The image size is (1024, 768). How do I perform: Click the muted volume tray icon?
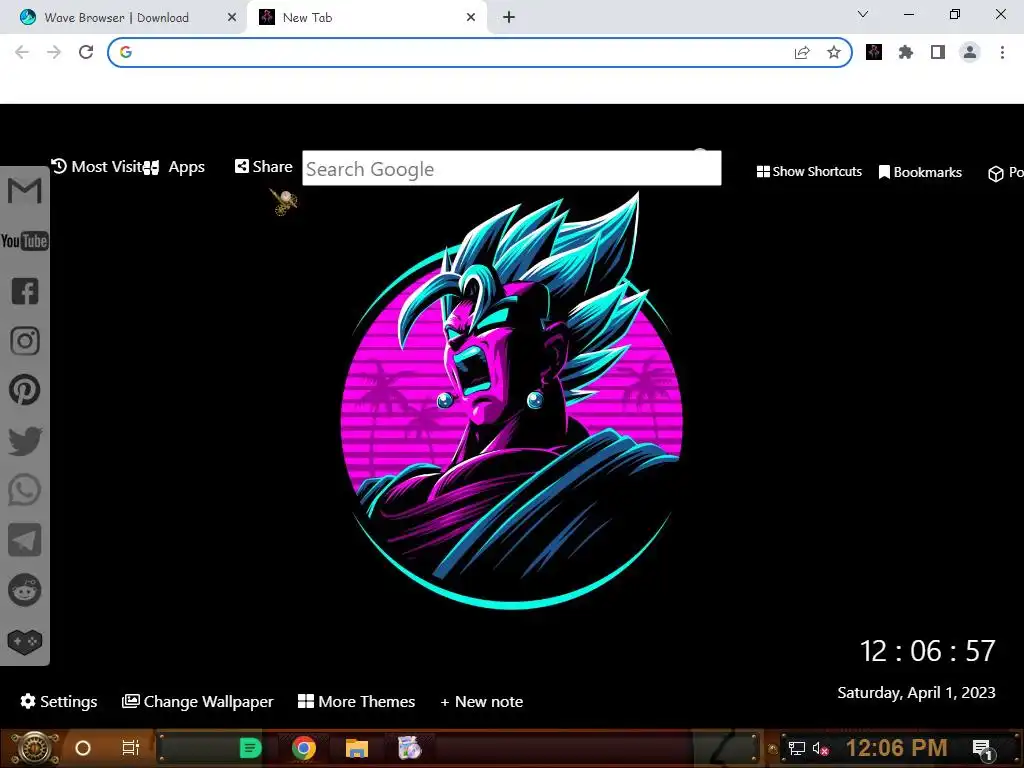pos(820,748)
